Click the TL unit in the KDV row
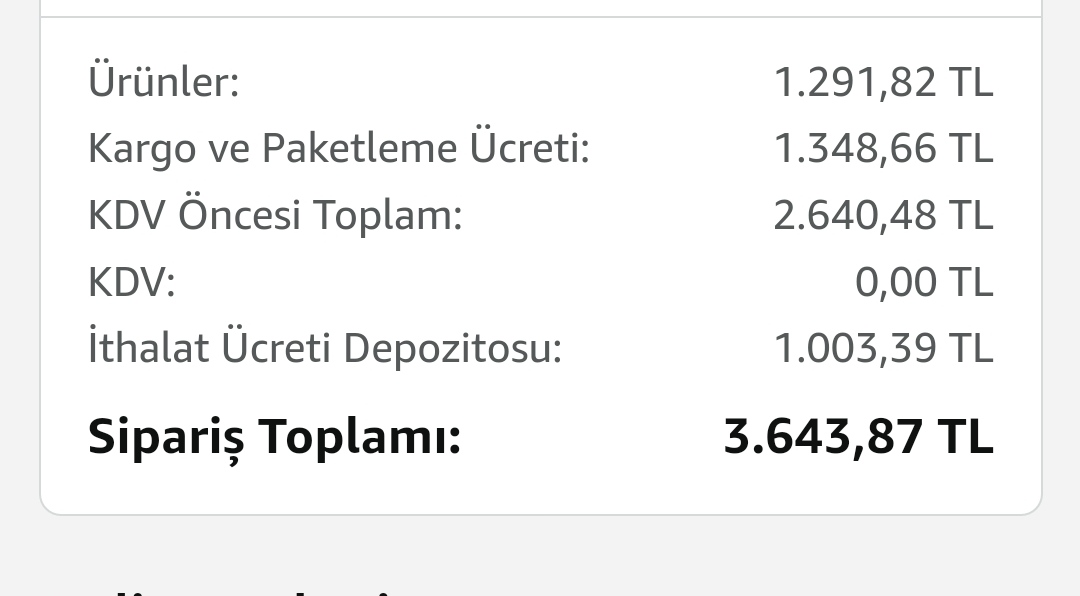The width and height of the screenshot is (1080, 596). [x=971, y=283]
